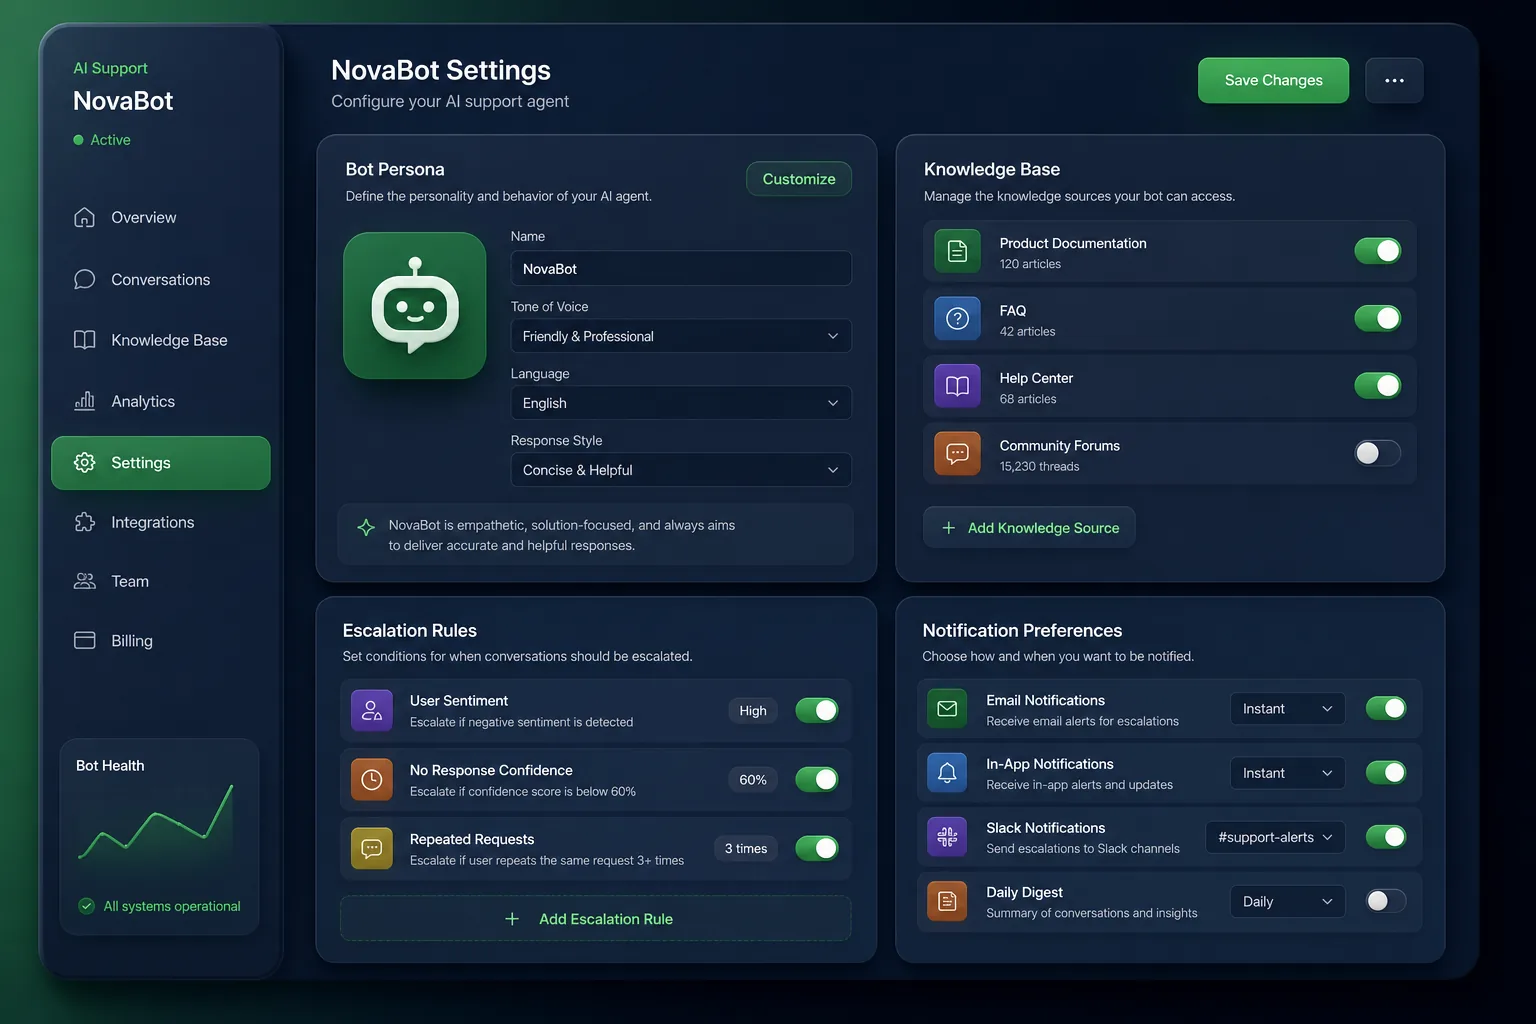Click the Customize button in Bot Persona
The image size is (1536, 1024).
coord(799,179)
